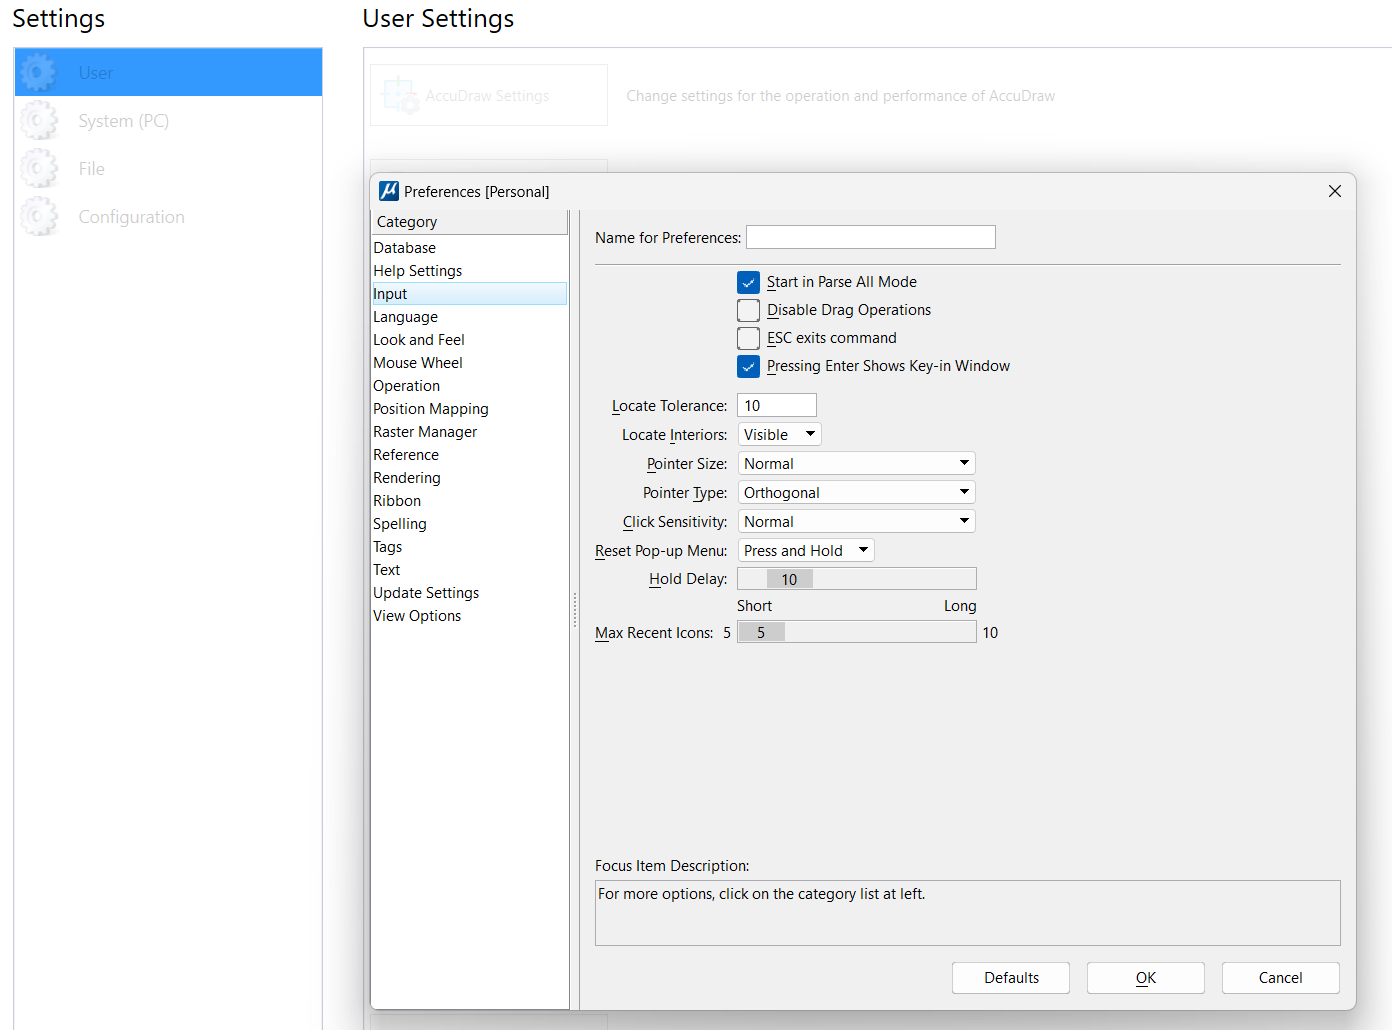The height and width of the screenshot is (1030, 1392).
Task: Select Spelling category
Action: coord(469,524)
